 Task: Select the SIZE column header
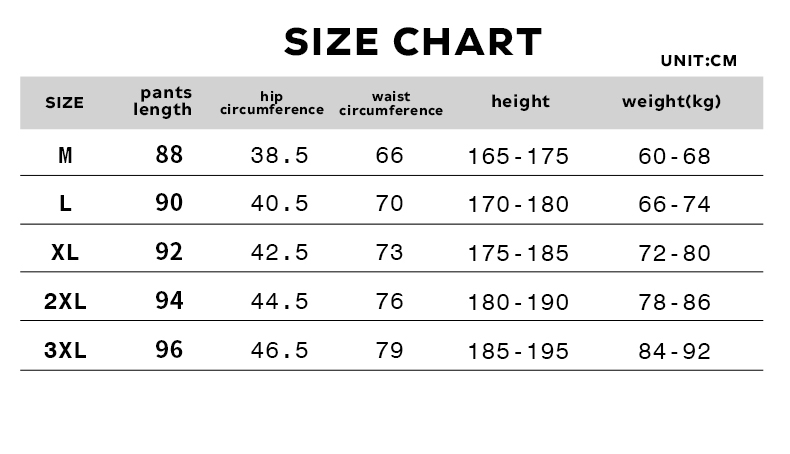pos(64,103)
